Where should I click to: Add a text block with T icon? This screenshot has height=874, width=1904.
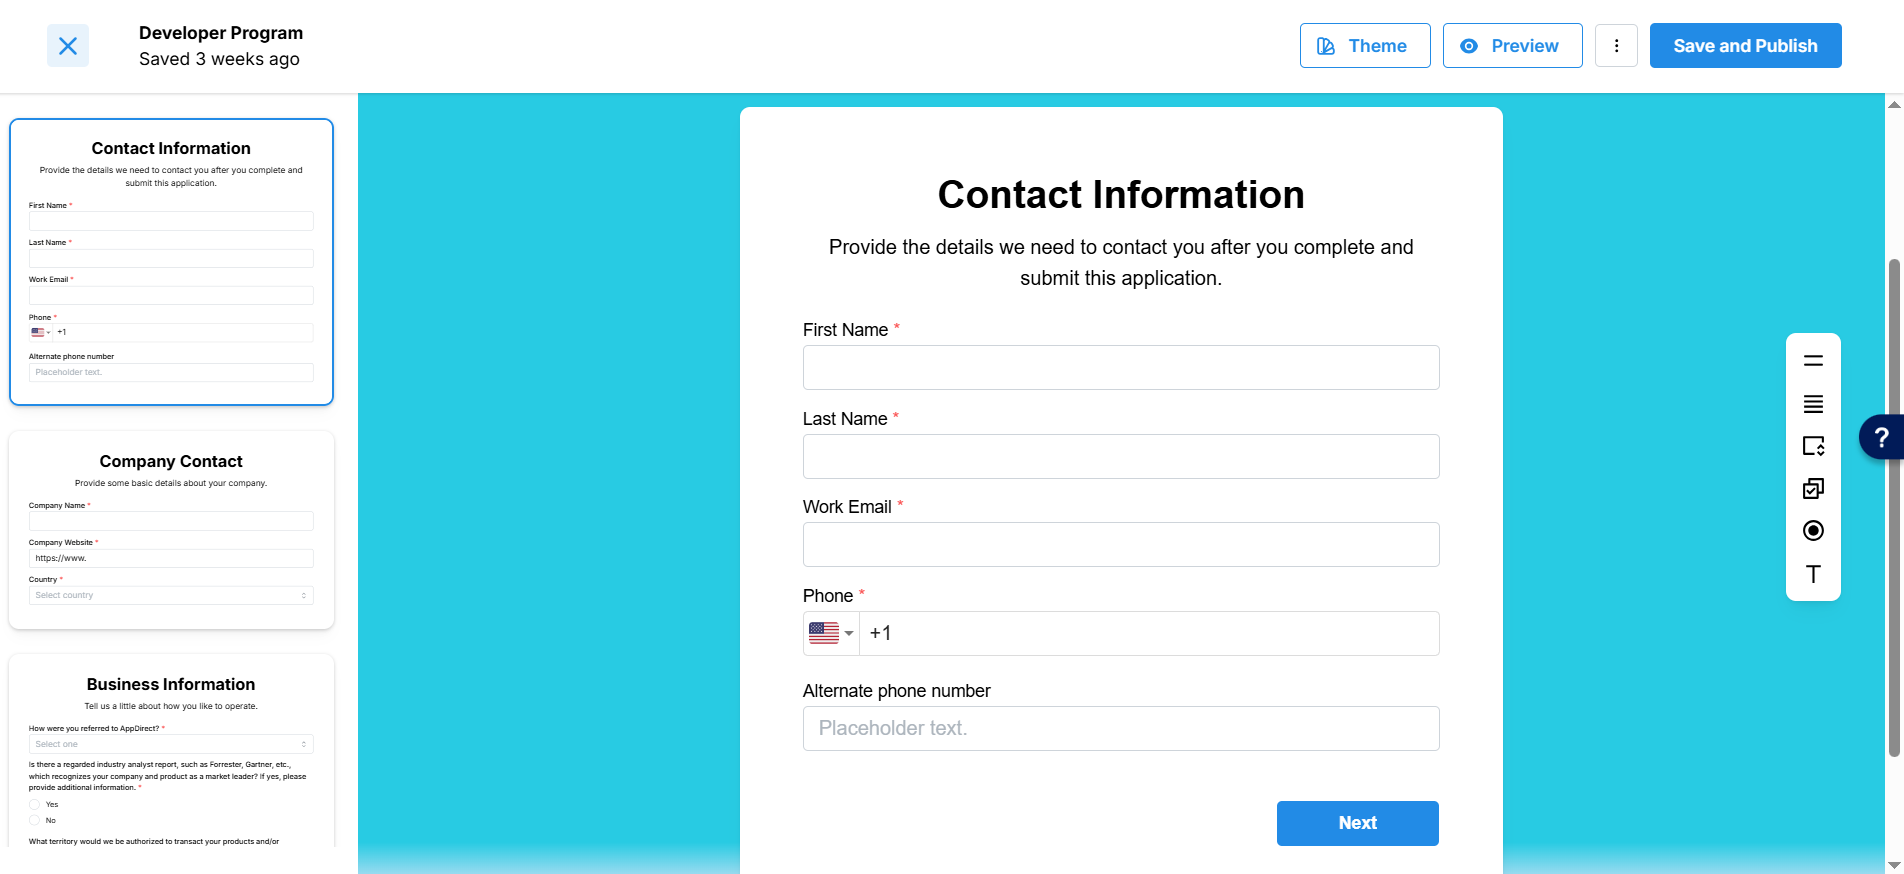tap(1813, 574)
